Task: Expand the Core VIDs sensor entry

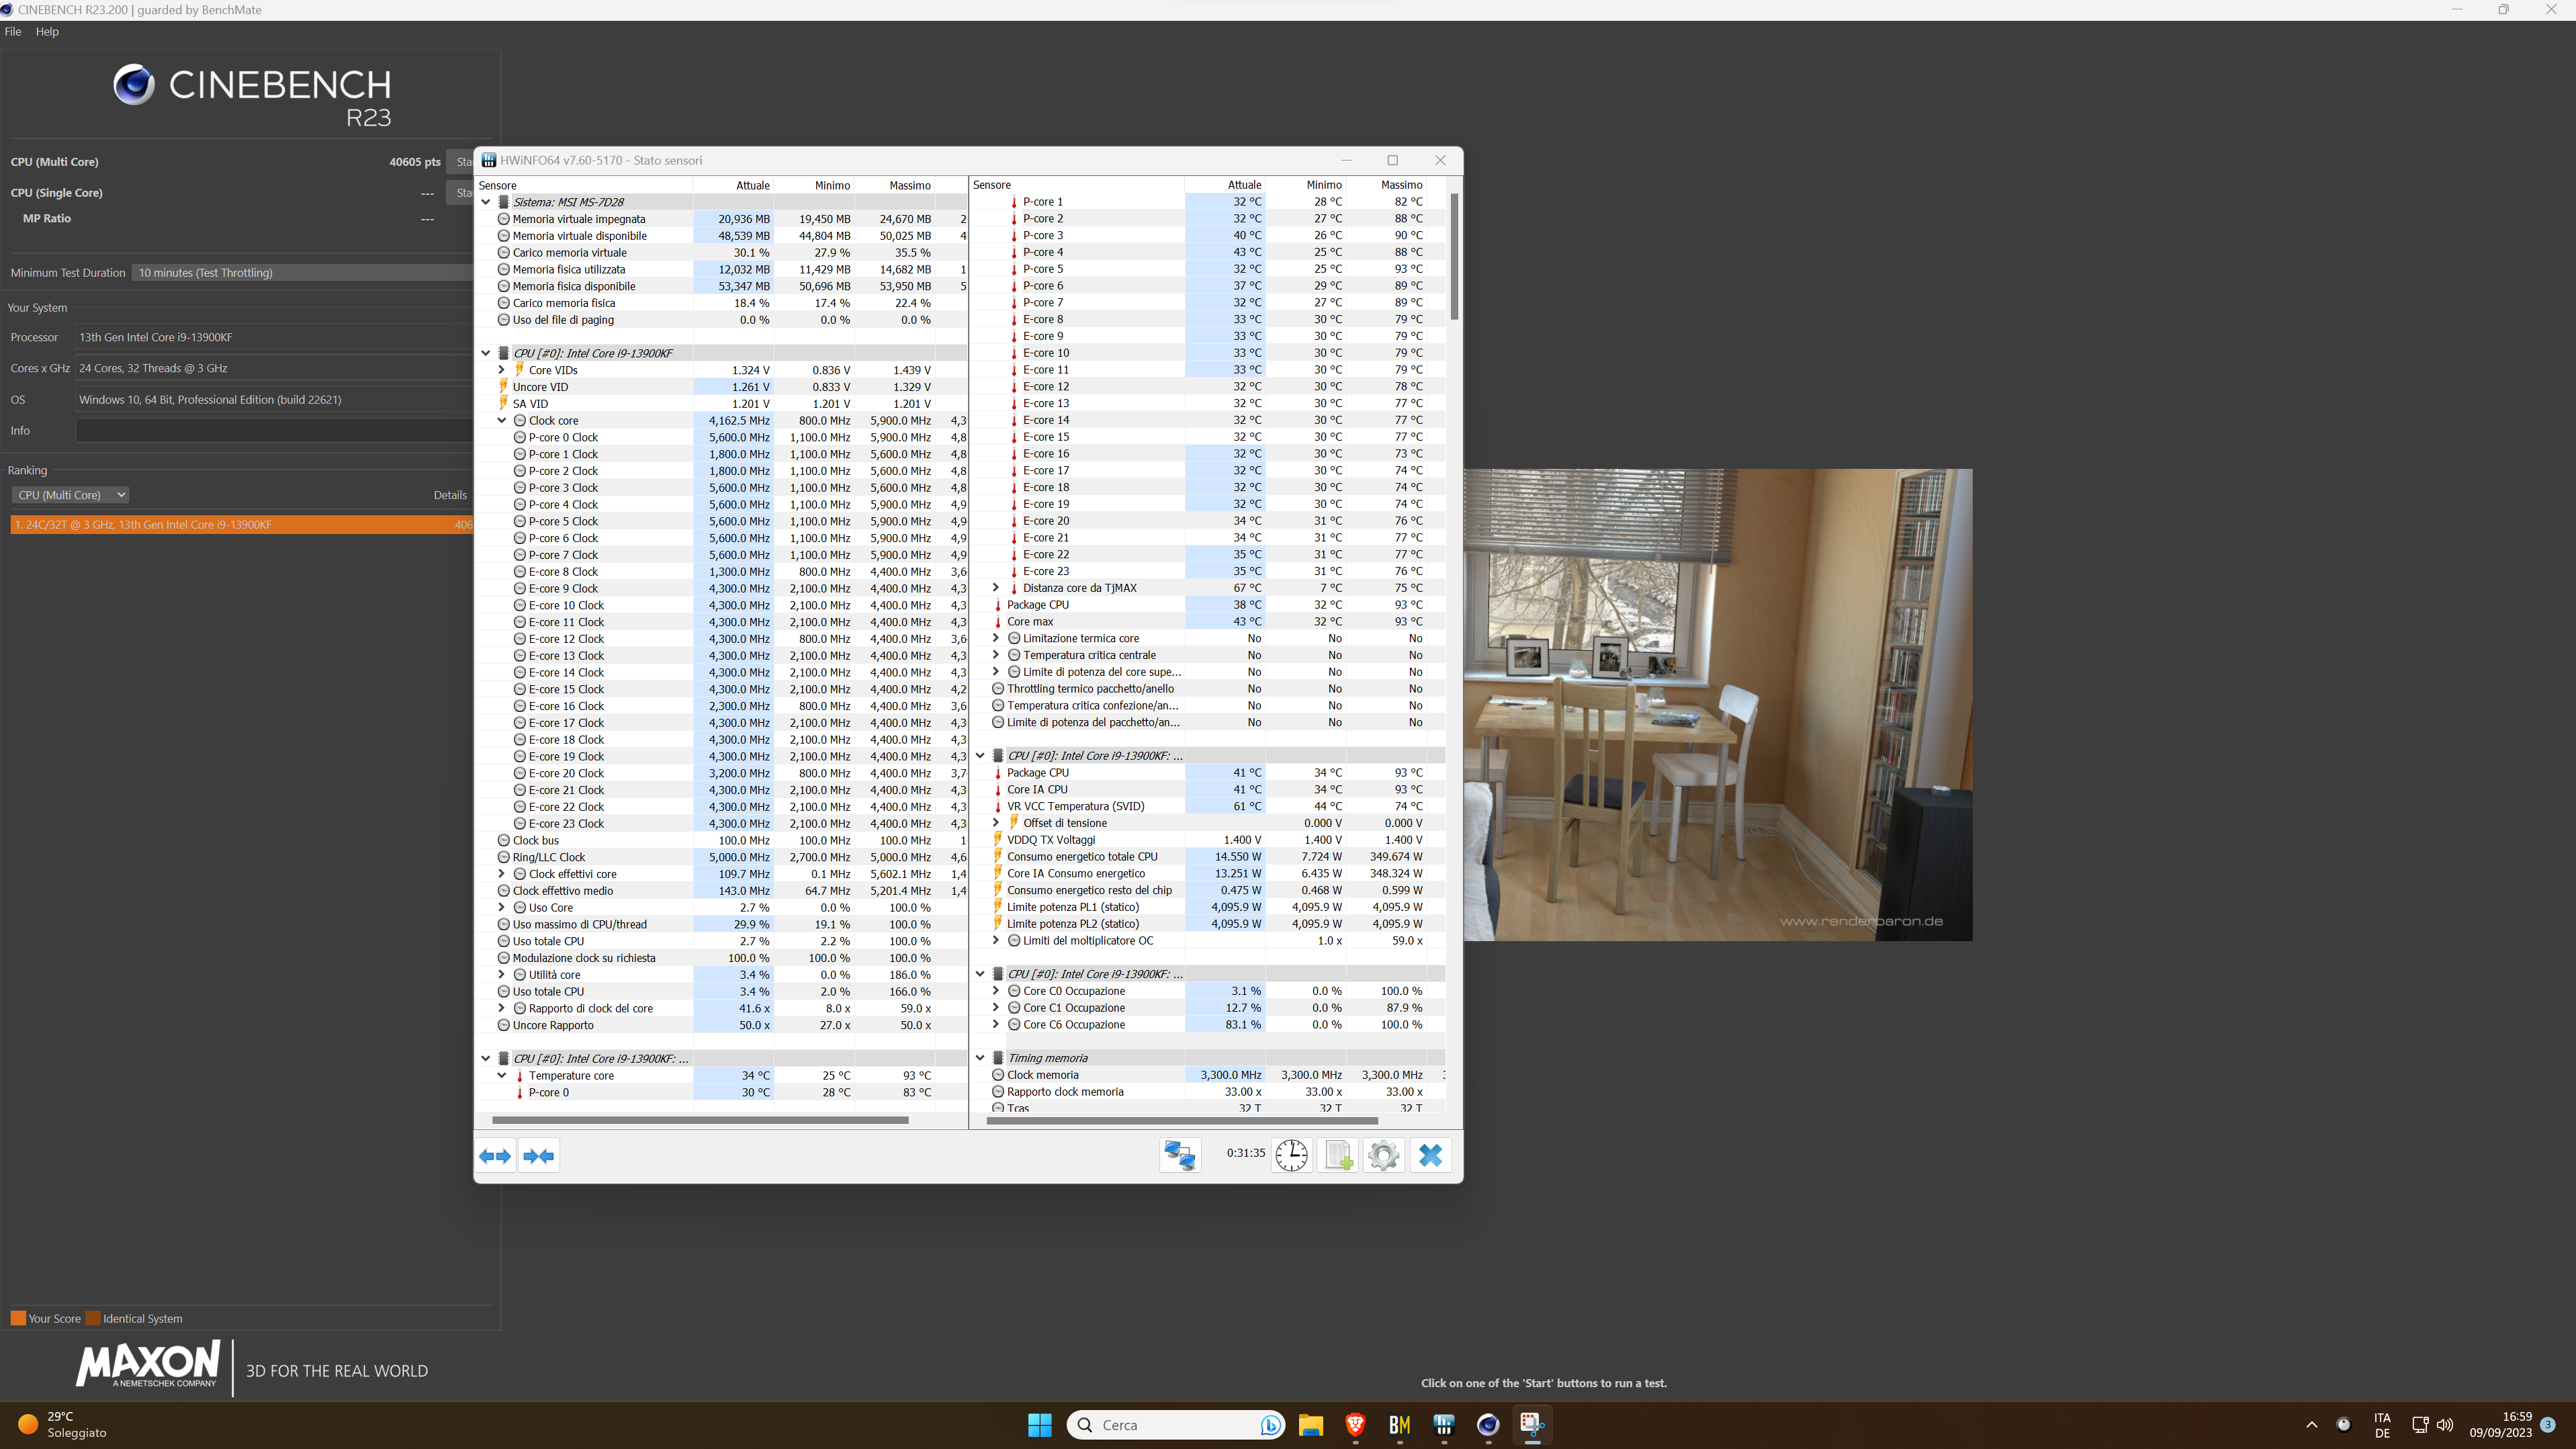Action: tap(502, 370)
